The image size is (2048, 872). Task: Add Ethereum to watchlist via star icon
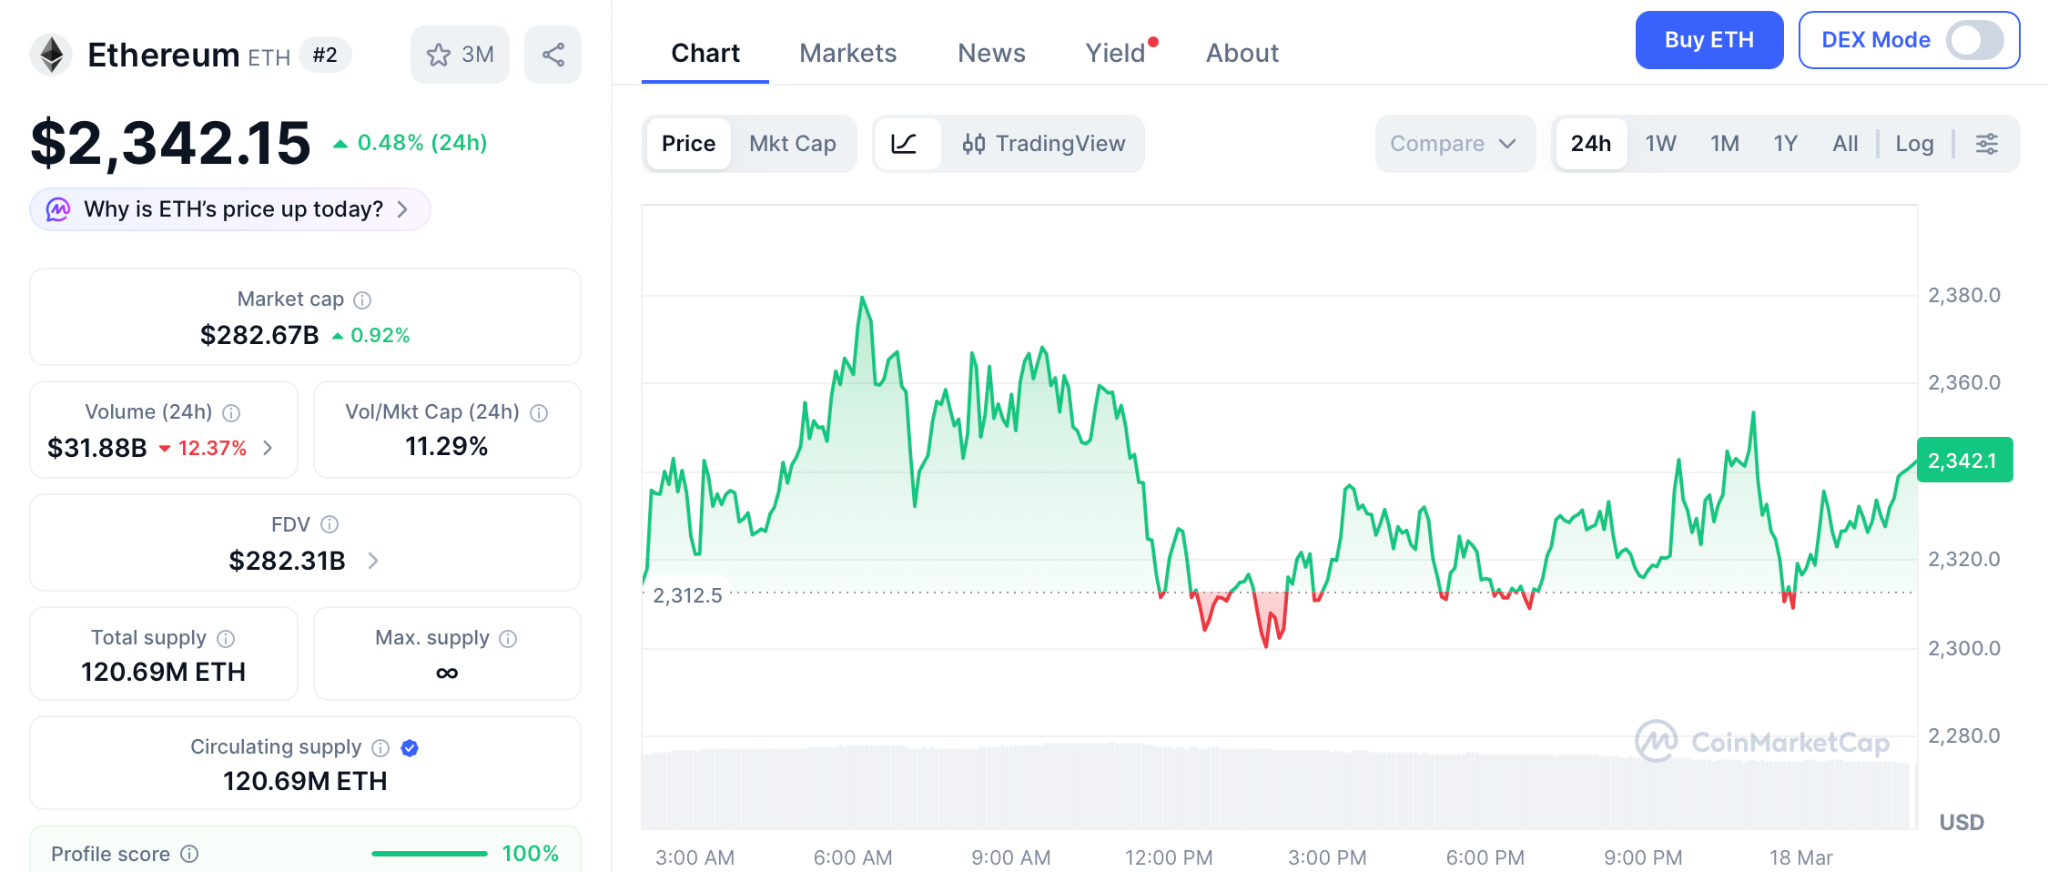pyautogui.click(x=439, y=55)
